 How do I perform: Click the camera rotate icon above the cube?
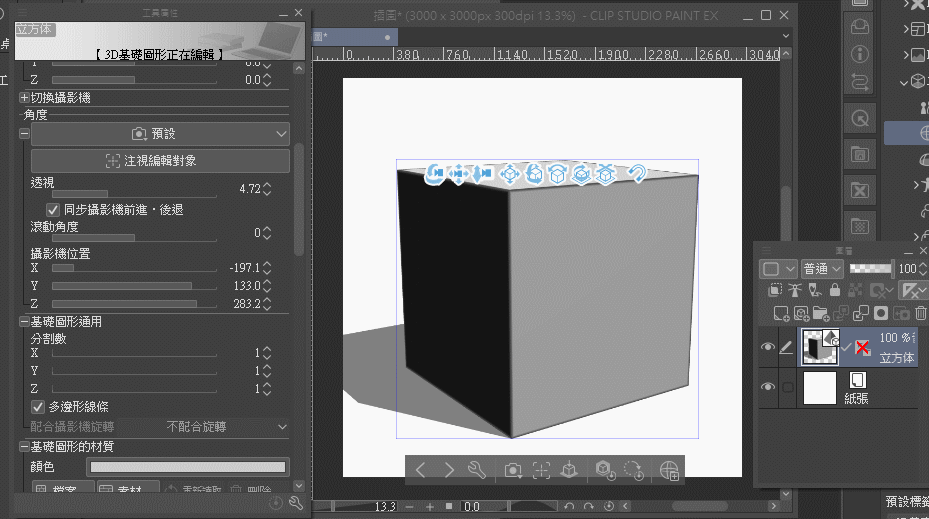click(435, 175)
